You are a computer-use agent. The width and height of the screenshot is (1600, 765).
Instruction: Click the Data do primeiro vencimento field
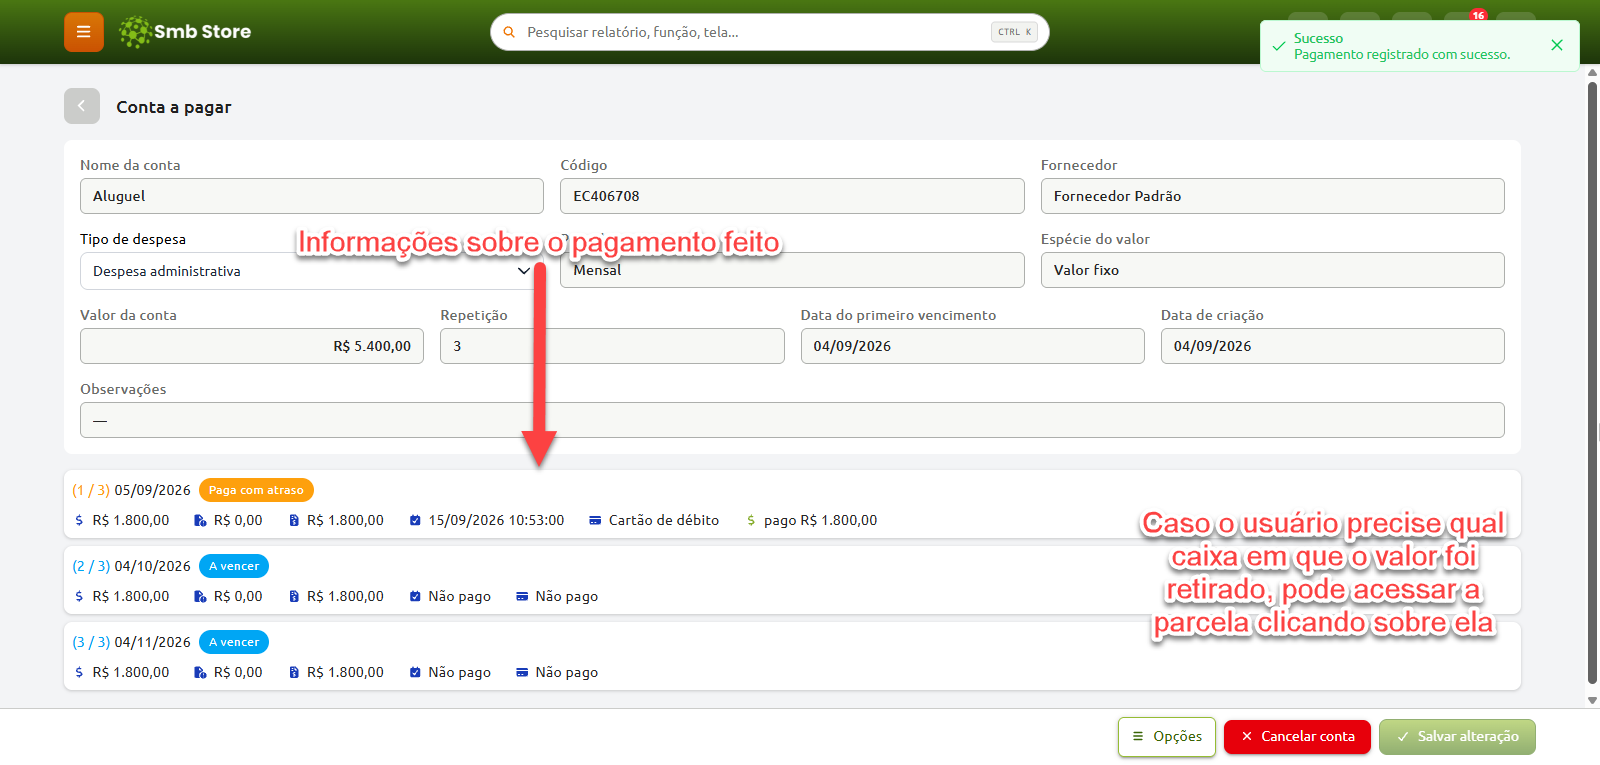[x=972, y=346]
